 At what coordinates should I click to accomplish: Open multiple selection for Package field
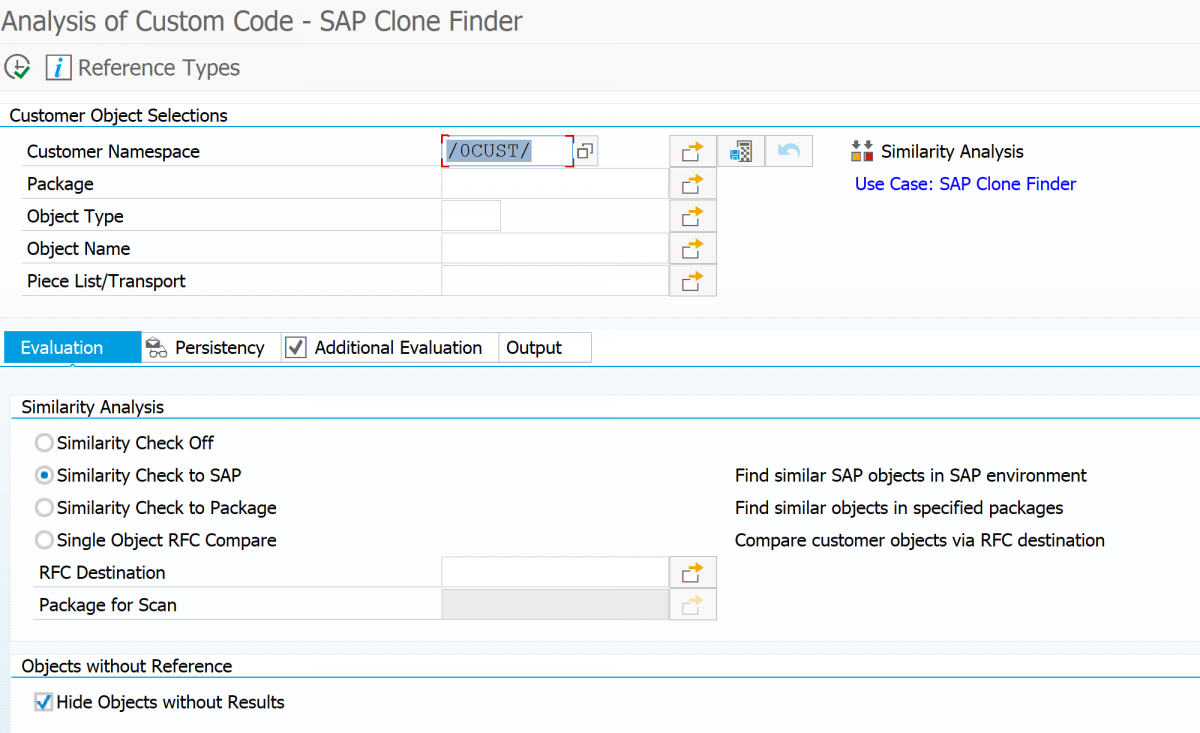click(x=692, y=183)
